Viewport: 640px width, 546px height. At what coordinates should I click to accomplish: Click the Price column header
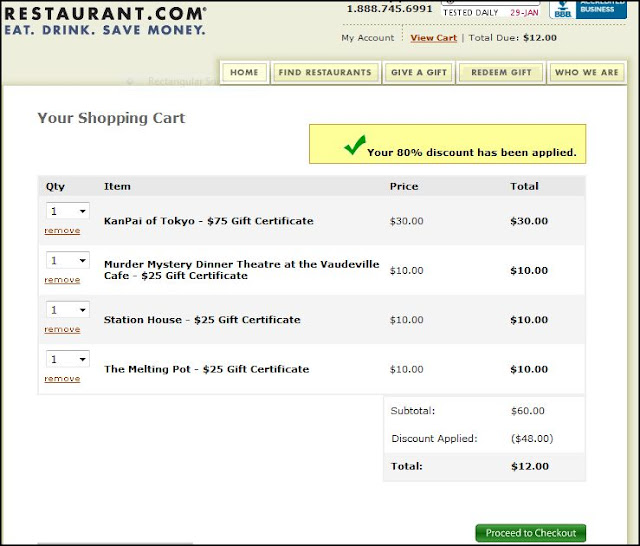[404, 186]
